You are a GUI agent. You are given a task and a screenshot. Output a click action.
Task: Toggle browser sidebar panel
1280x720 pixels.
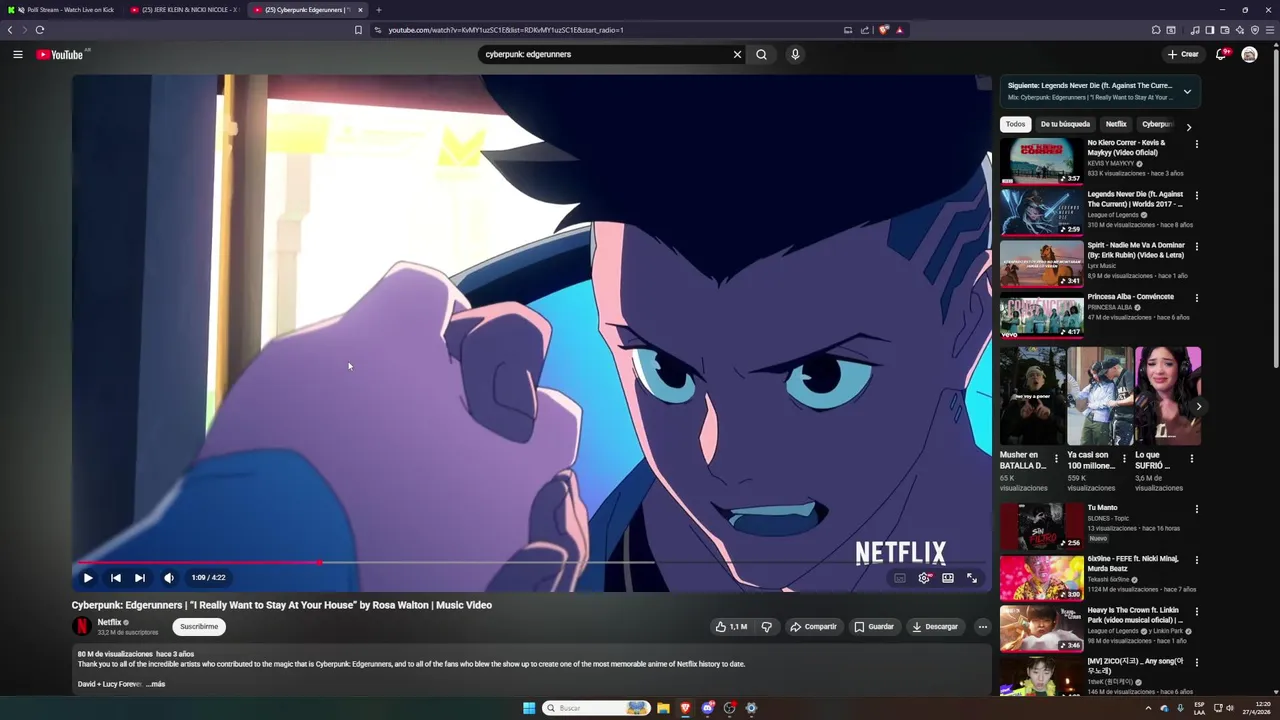pyautogui.click(x=1209, y=30)
